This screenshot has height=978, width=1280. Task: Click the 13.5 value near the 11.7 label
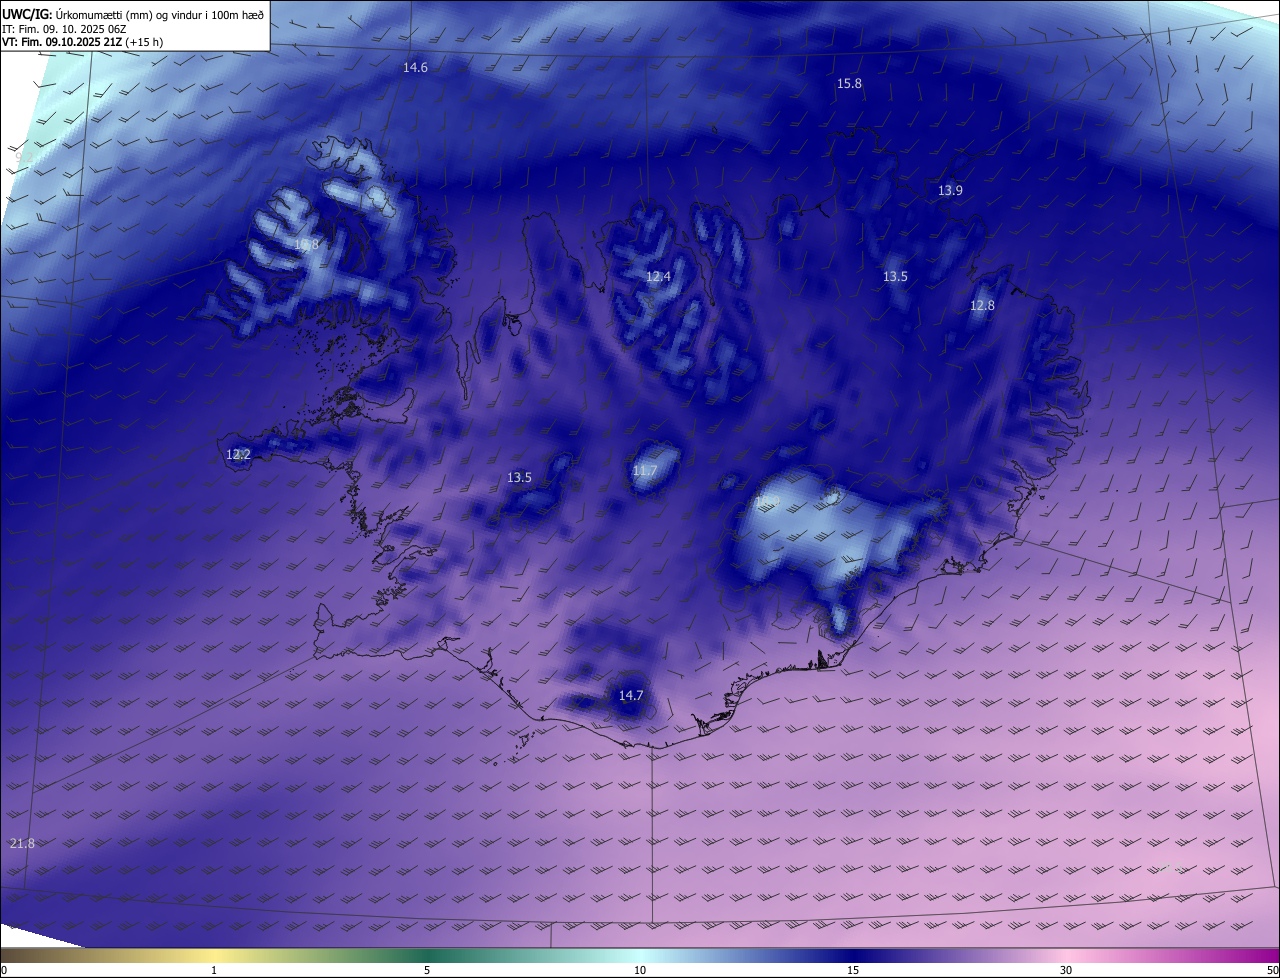[519, 478]
